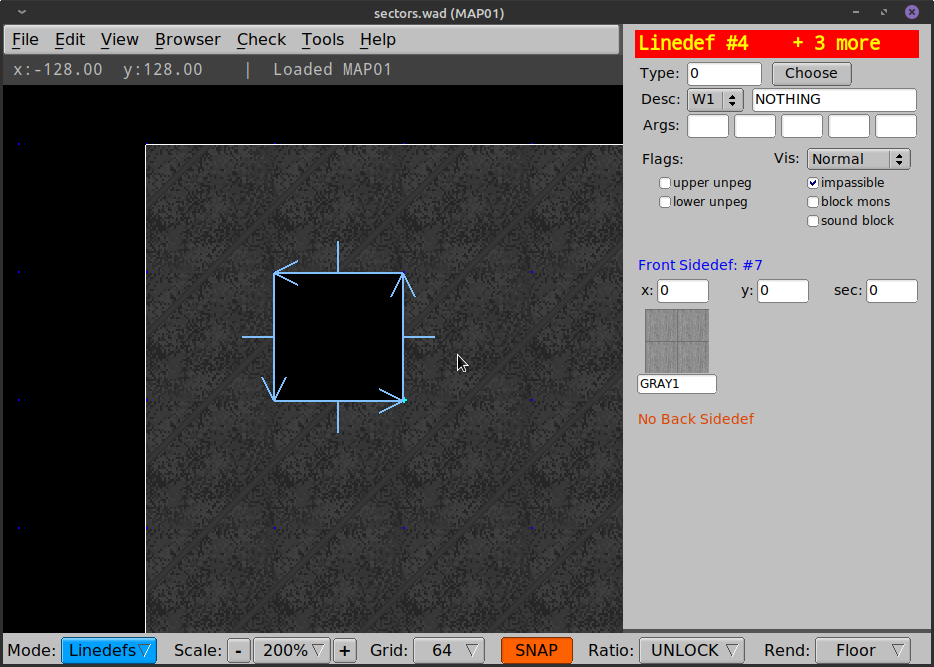
Task: Zoom out with the Scale minus button
Action: click(238, 650)
